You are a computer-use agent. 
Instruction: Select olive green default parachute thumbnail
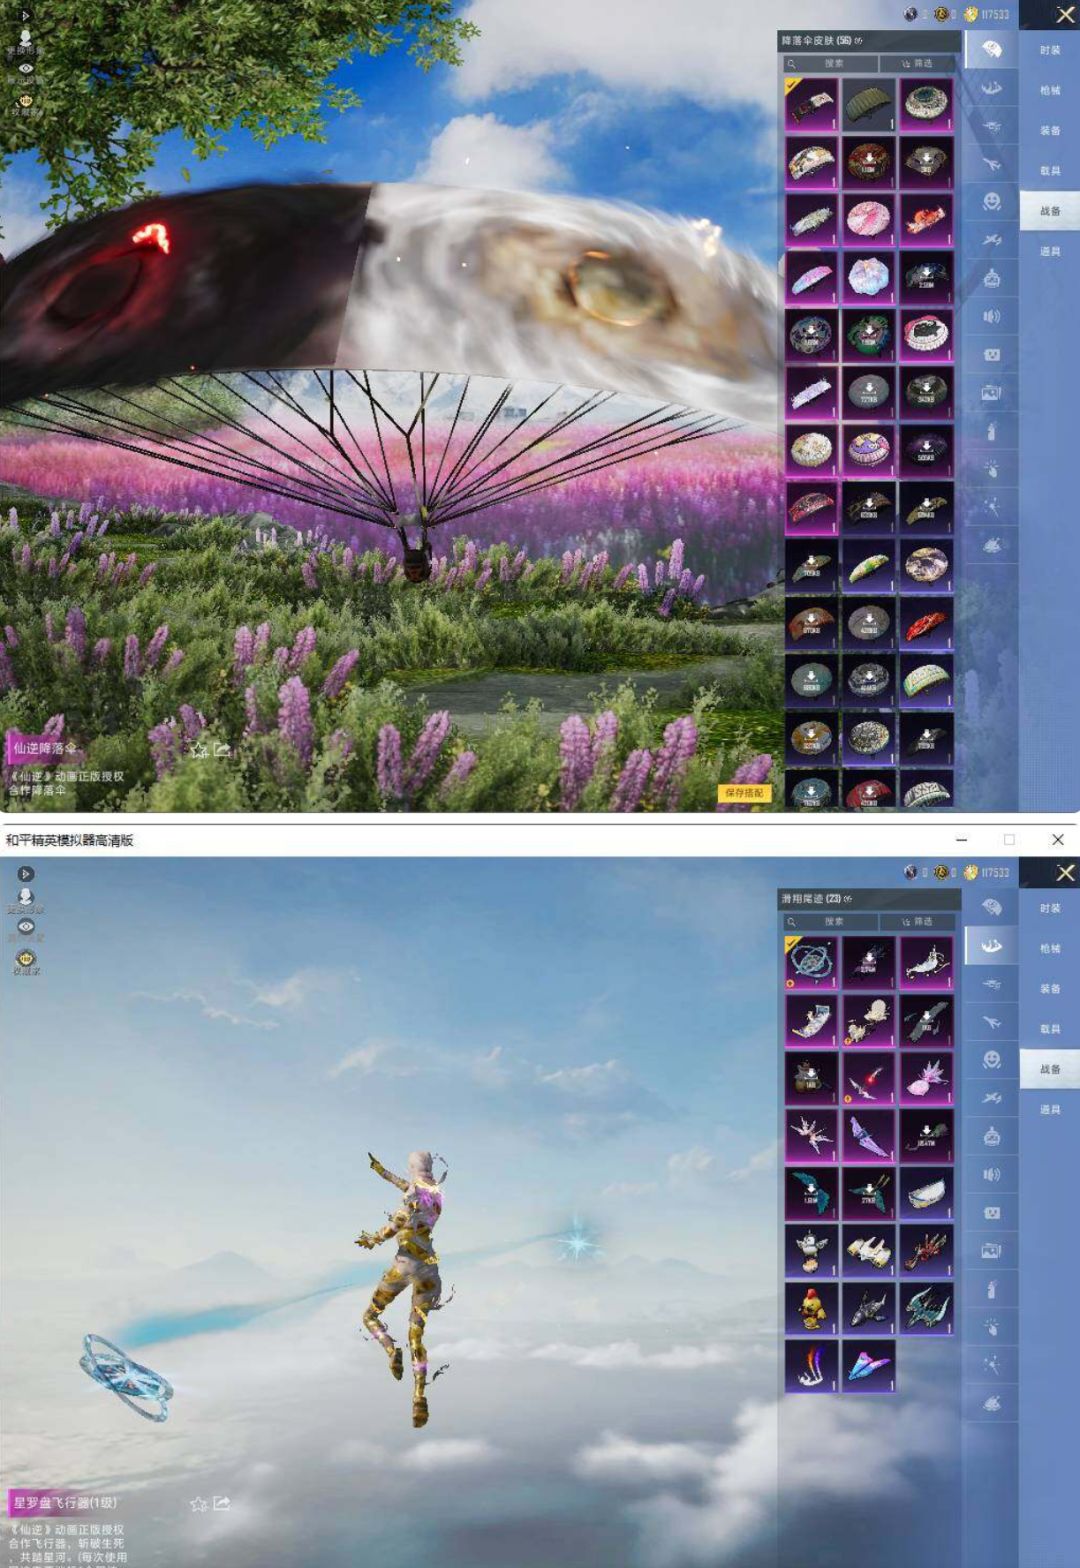[868, 104]
